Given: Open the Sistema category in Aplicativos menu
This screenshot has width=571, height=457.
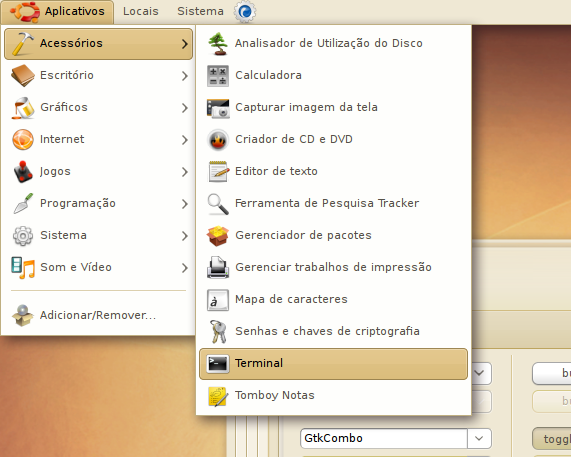Looking at the screenshot, I should click(98, 236).
